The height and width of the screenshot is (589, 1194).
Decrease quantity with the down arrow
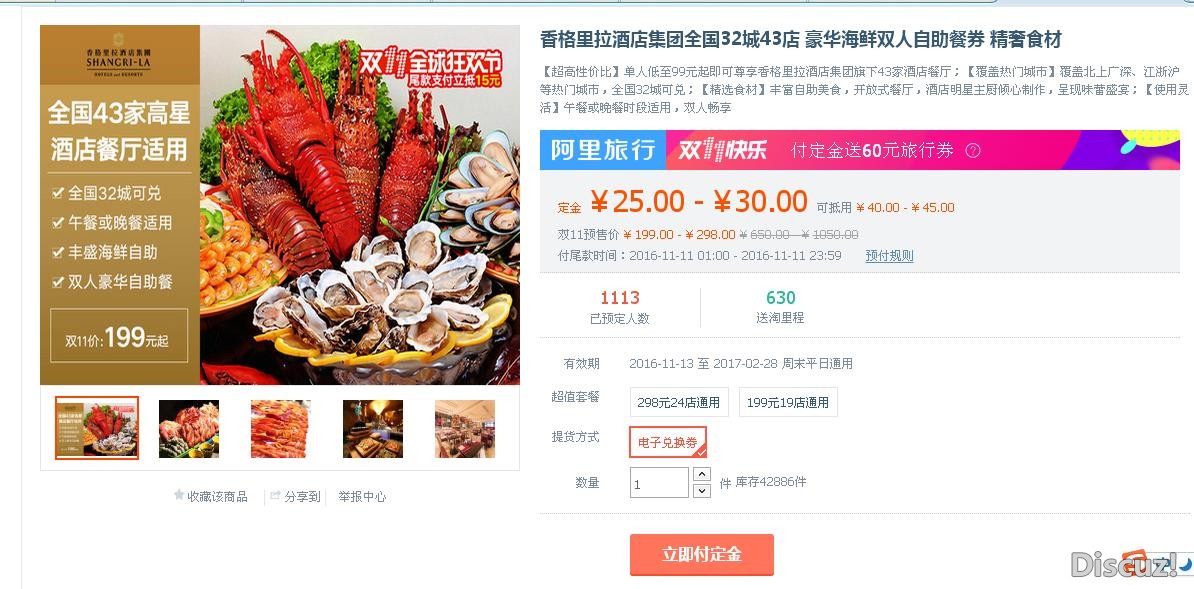tap(702, 491)
